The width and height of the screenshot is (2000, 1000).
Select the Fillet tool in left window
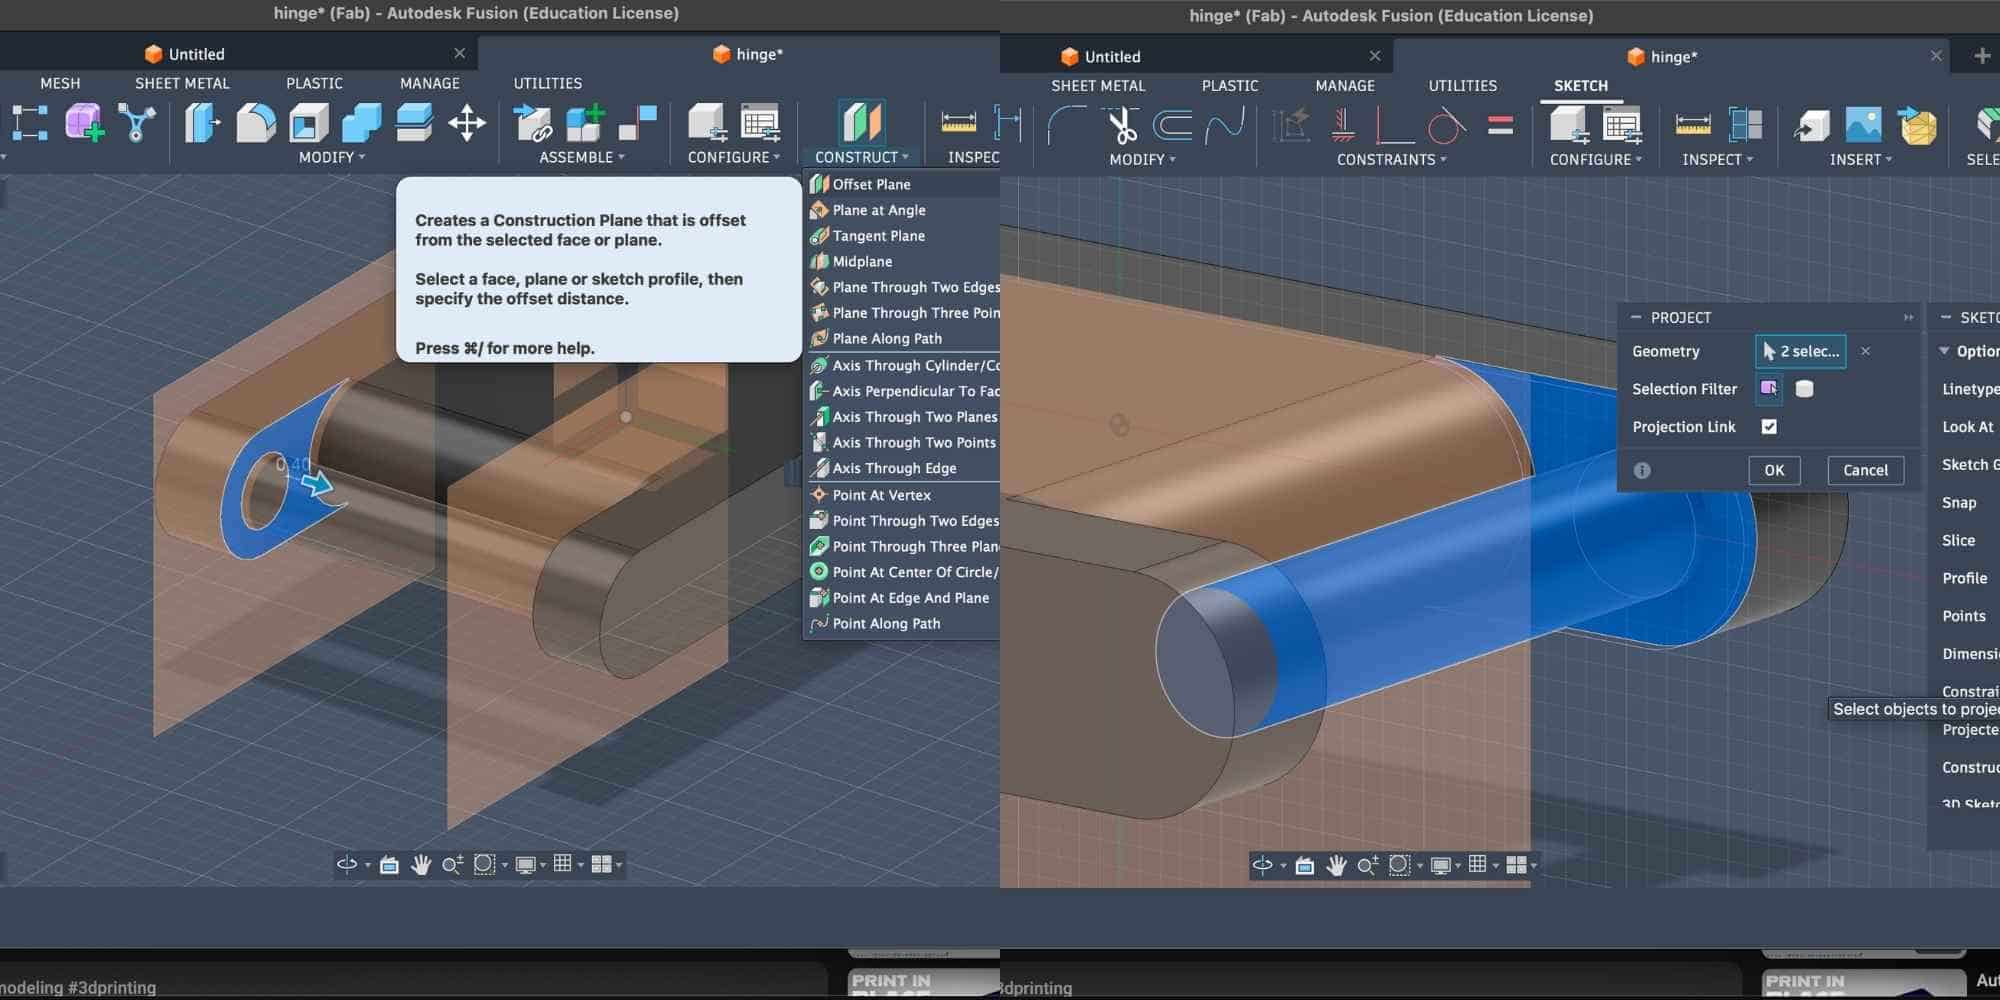click(256, 123)
